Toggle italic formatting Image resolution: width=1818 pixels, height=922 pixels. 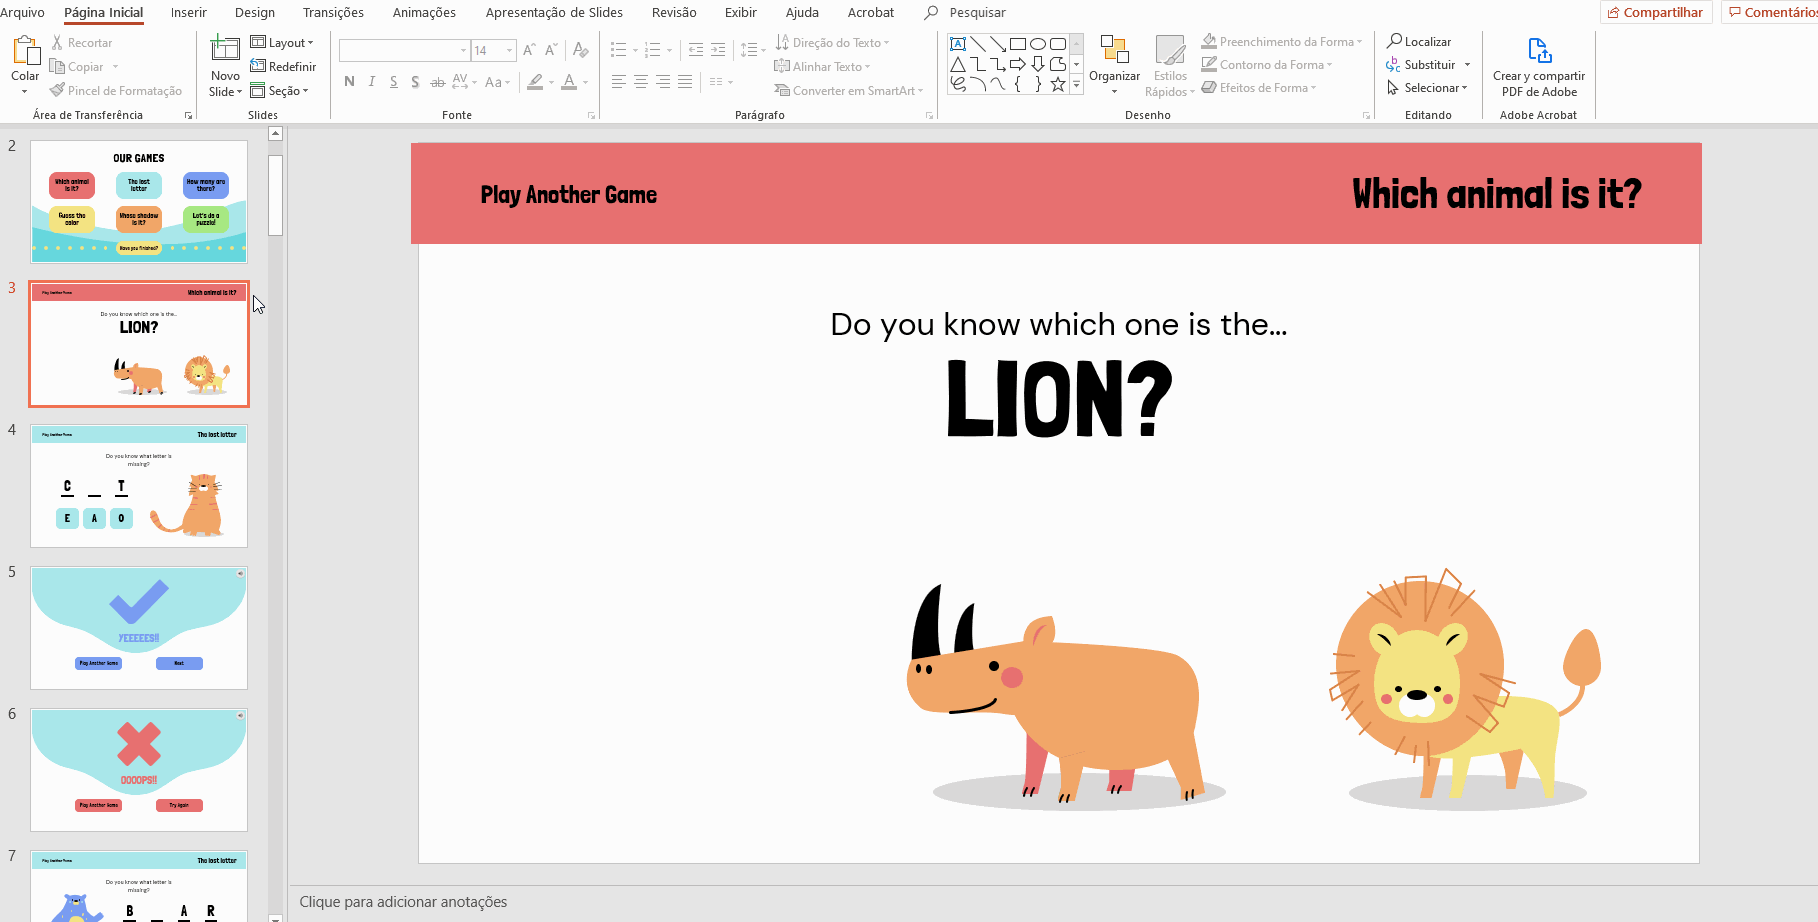(x=372, y=82)
